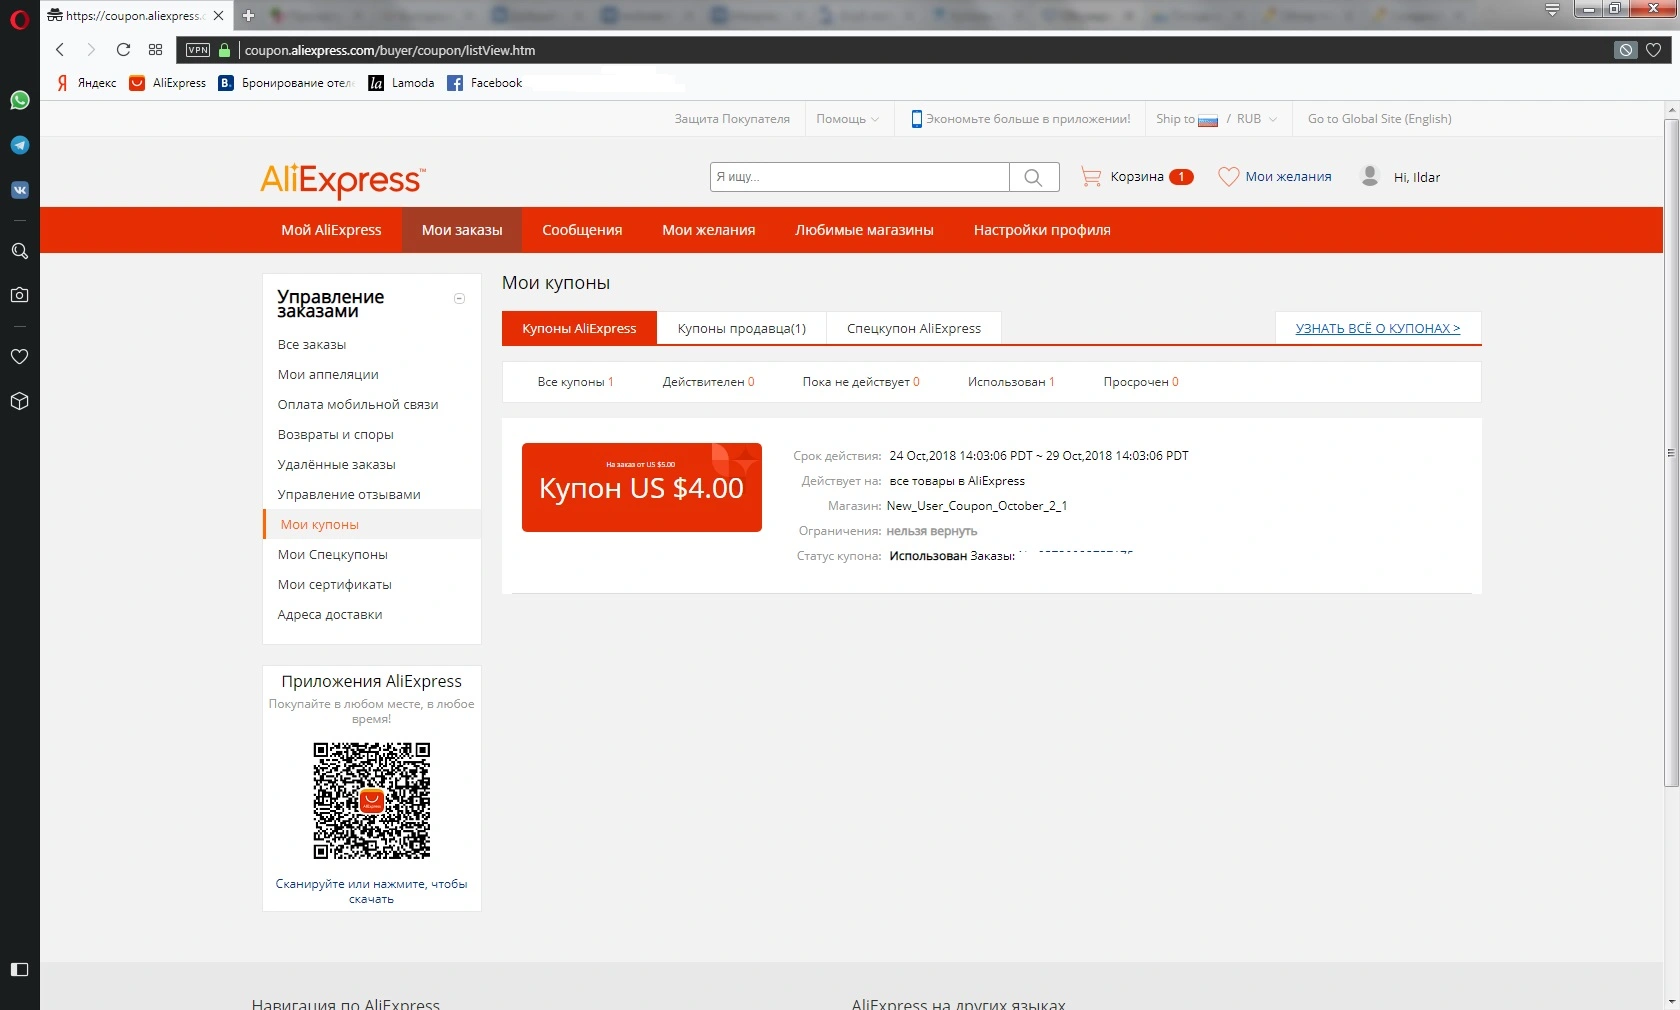
Task: Toggle the sidebar panel at the bottom left
Action: coord(19,969)
